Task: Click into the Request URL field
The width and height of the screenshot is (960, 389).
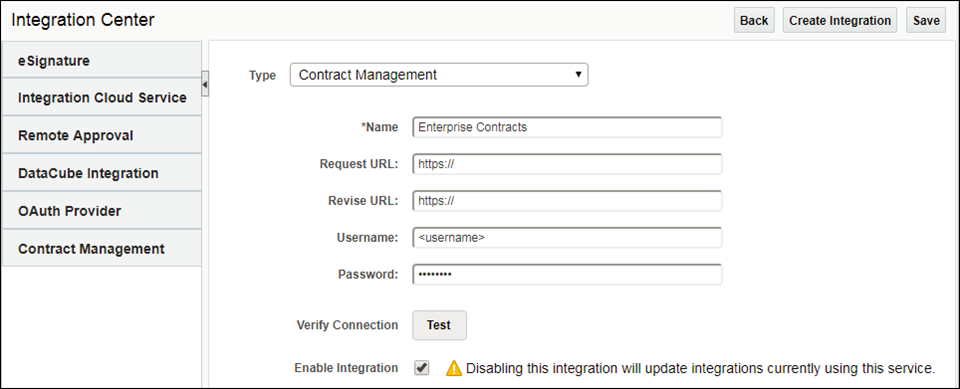Action: click(x=567, y=164)
